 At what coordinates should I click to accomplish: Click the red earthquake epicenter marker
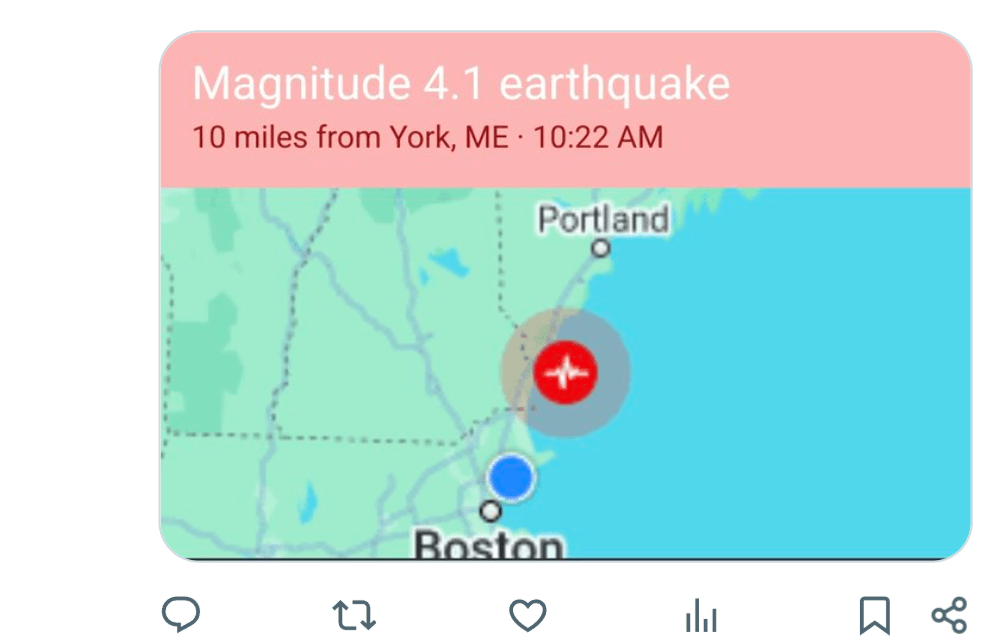click(565, 373)
